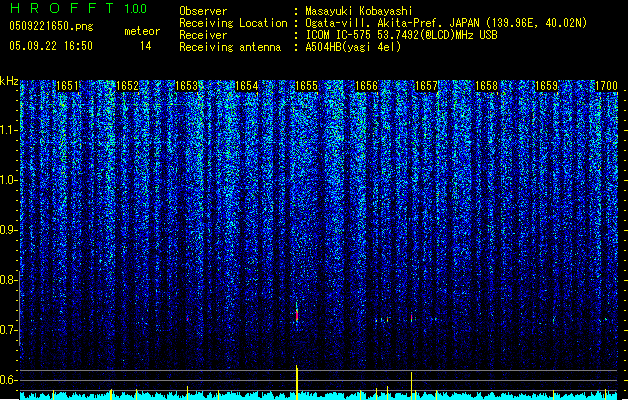Screen dimensions: 629x400
Task: Click the HROFFT 1.0.0 title text
Action: (x=78, y=8)
